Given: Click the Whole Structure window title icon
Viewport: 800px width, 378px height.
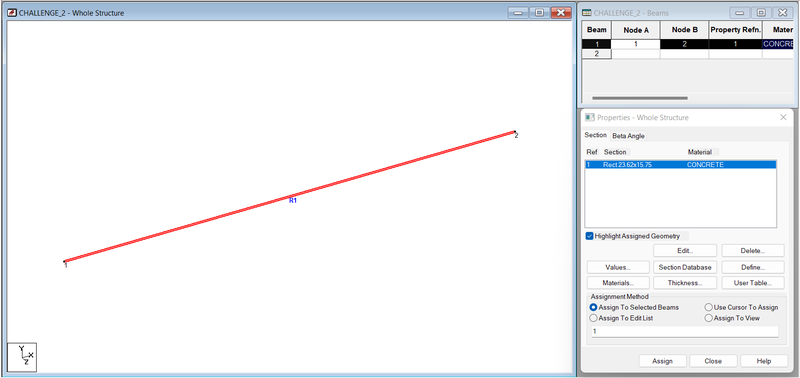Looking at the screenshot, I should (12, 13).
